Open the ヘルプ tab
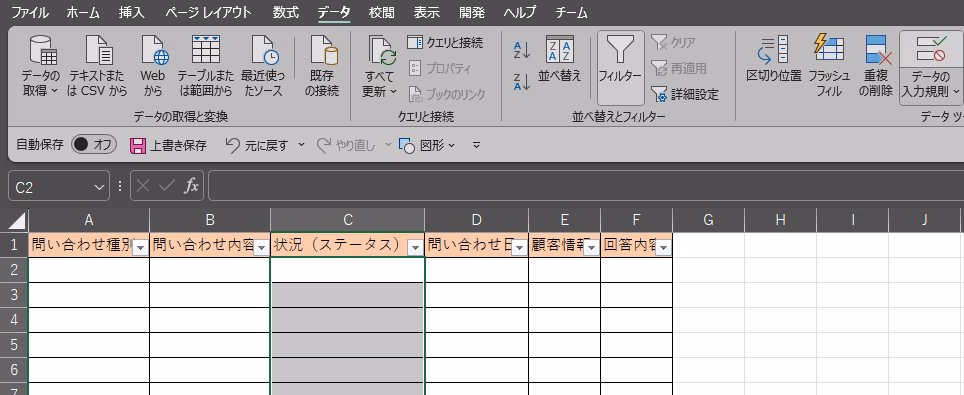Viewport: 964px width, 395px height. [520, 12]
